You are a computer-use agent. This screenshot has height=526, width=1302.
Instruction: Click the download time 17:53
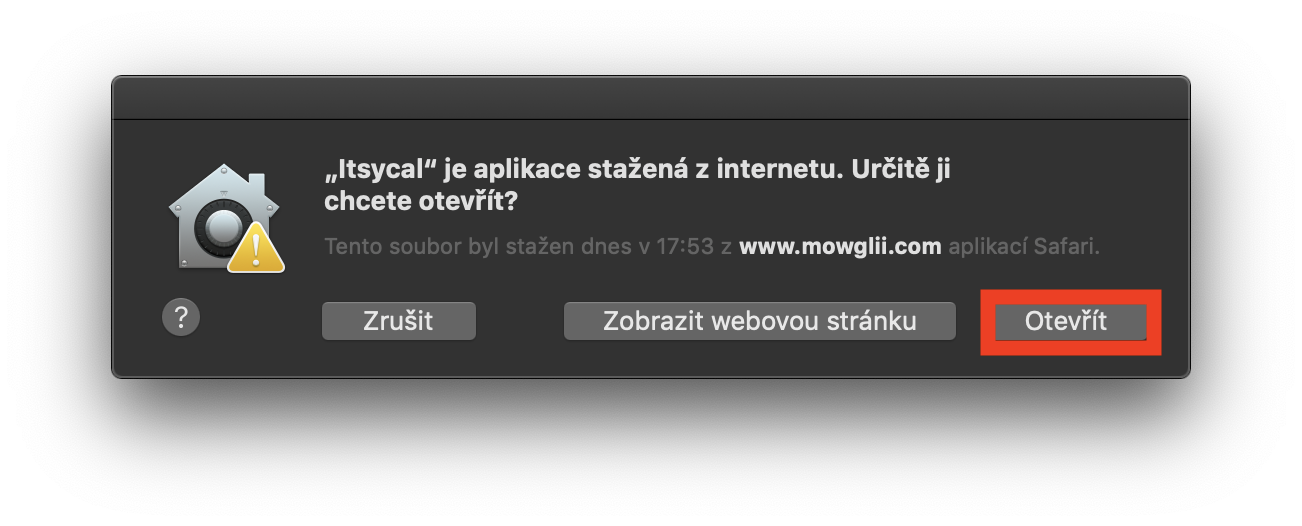pyautogui.click(x=685, y=246)
